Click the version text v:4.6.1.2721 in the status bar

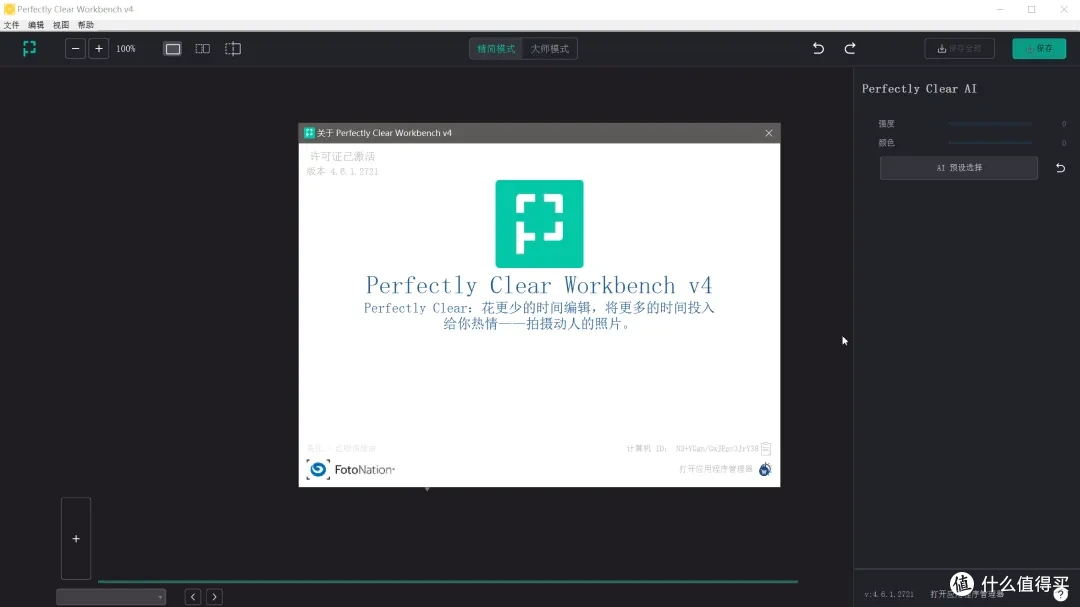tap(889, 594)
